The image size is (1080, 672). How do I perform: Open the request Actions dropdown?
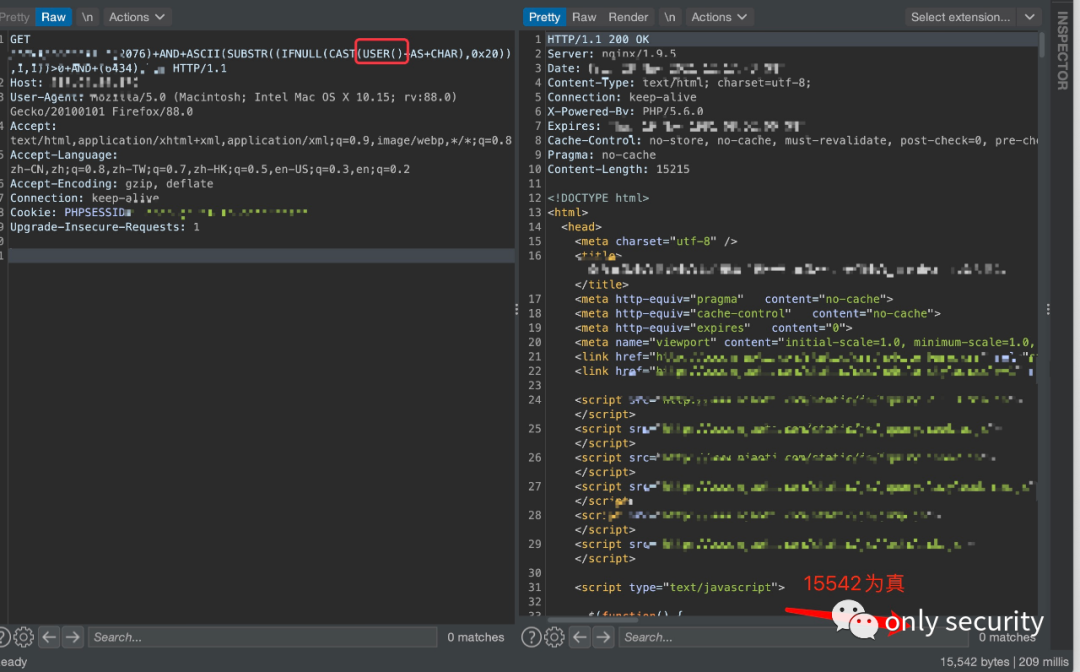click(137, 17)
